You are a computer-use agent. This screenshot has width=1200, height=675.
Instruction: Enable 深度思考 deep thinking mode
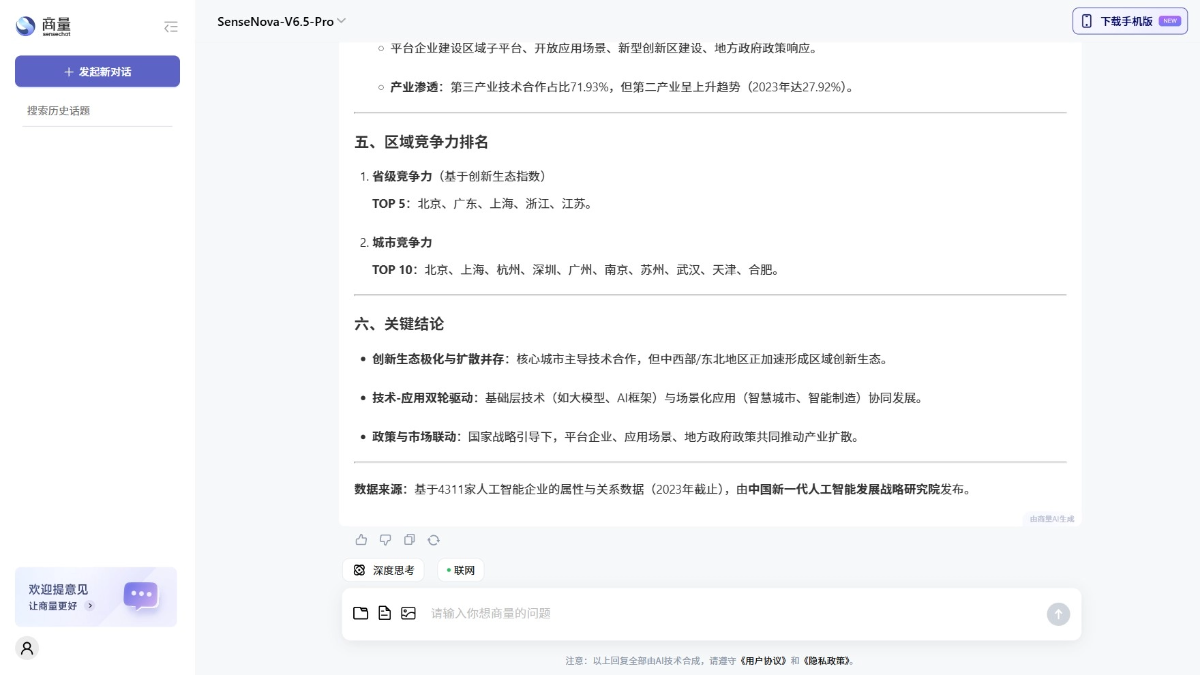click(x=383, y=570)
